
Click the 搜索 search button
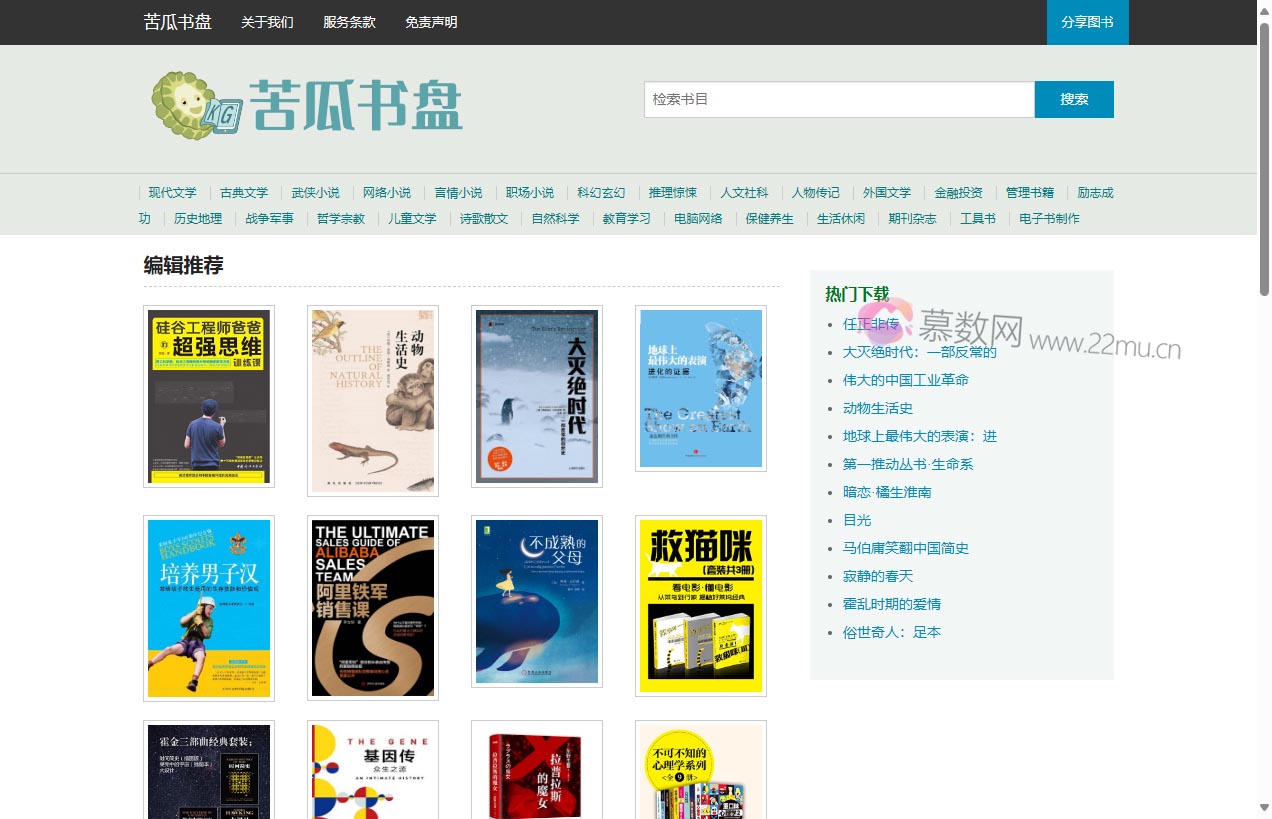[x=1074, y=99]
